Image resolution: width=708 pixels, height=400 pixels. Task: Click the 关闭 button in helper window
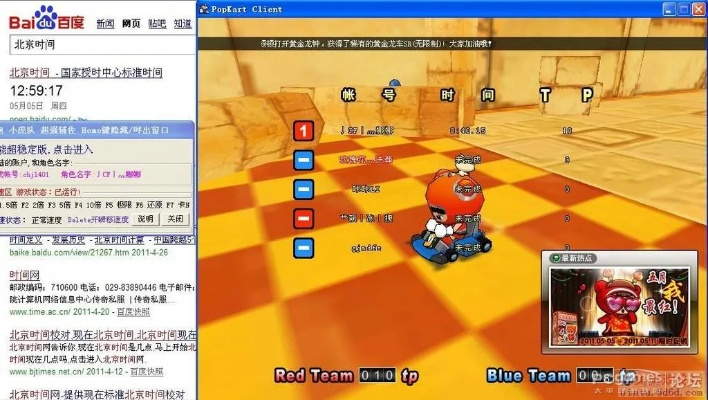(x=175, y=219)
